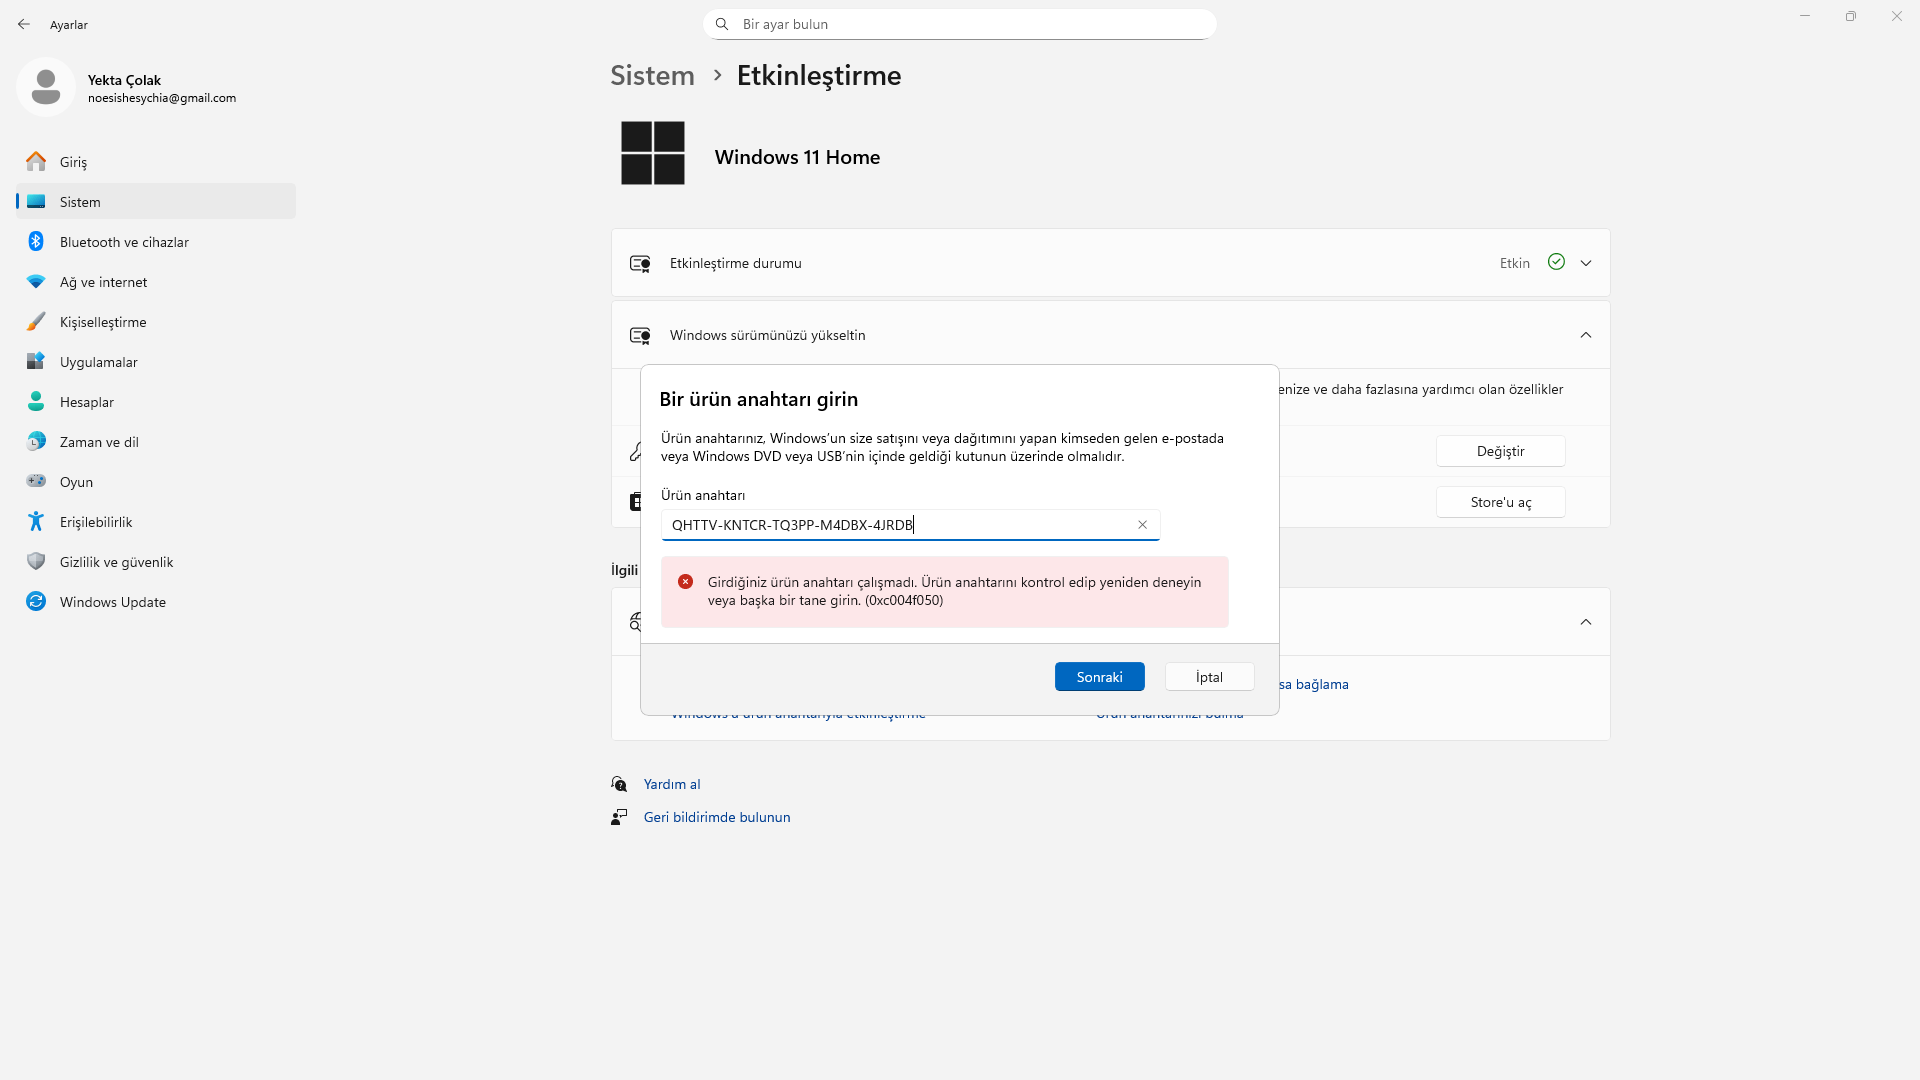Image resolution: width=1920 pixels, height=1080 pixels.
Task: Click the Yekta Çolak account name
Action: click(x=124, y=80)
